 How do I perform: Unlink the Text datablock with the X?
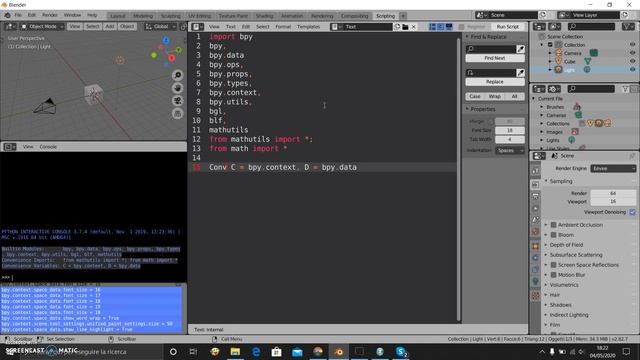click(x=413, y=27)
